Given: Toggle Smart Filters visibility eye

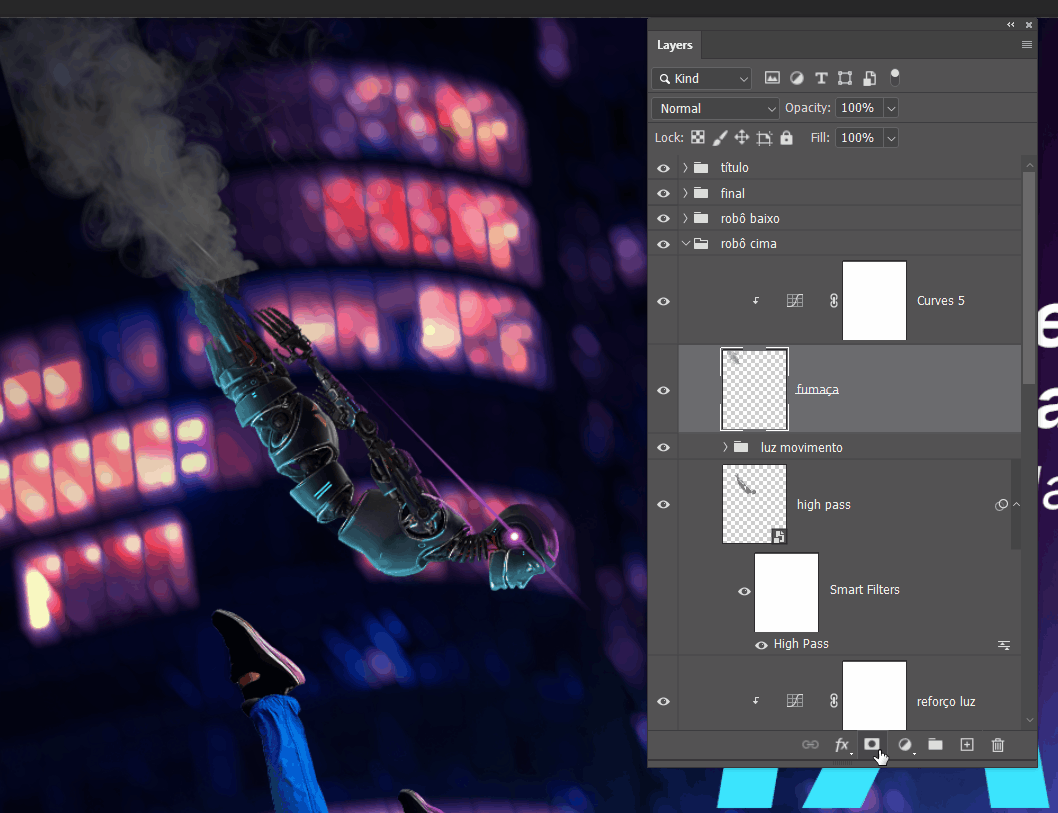Looking at the screenshot, I should click(x=744, y=592).
